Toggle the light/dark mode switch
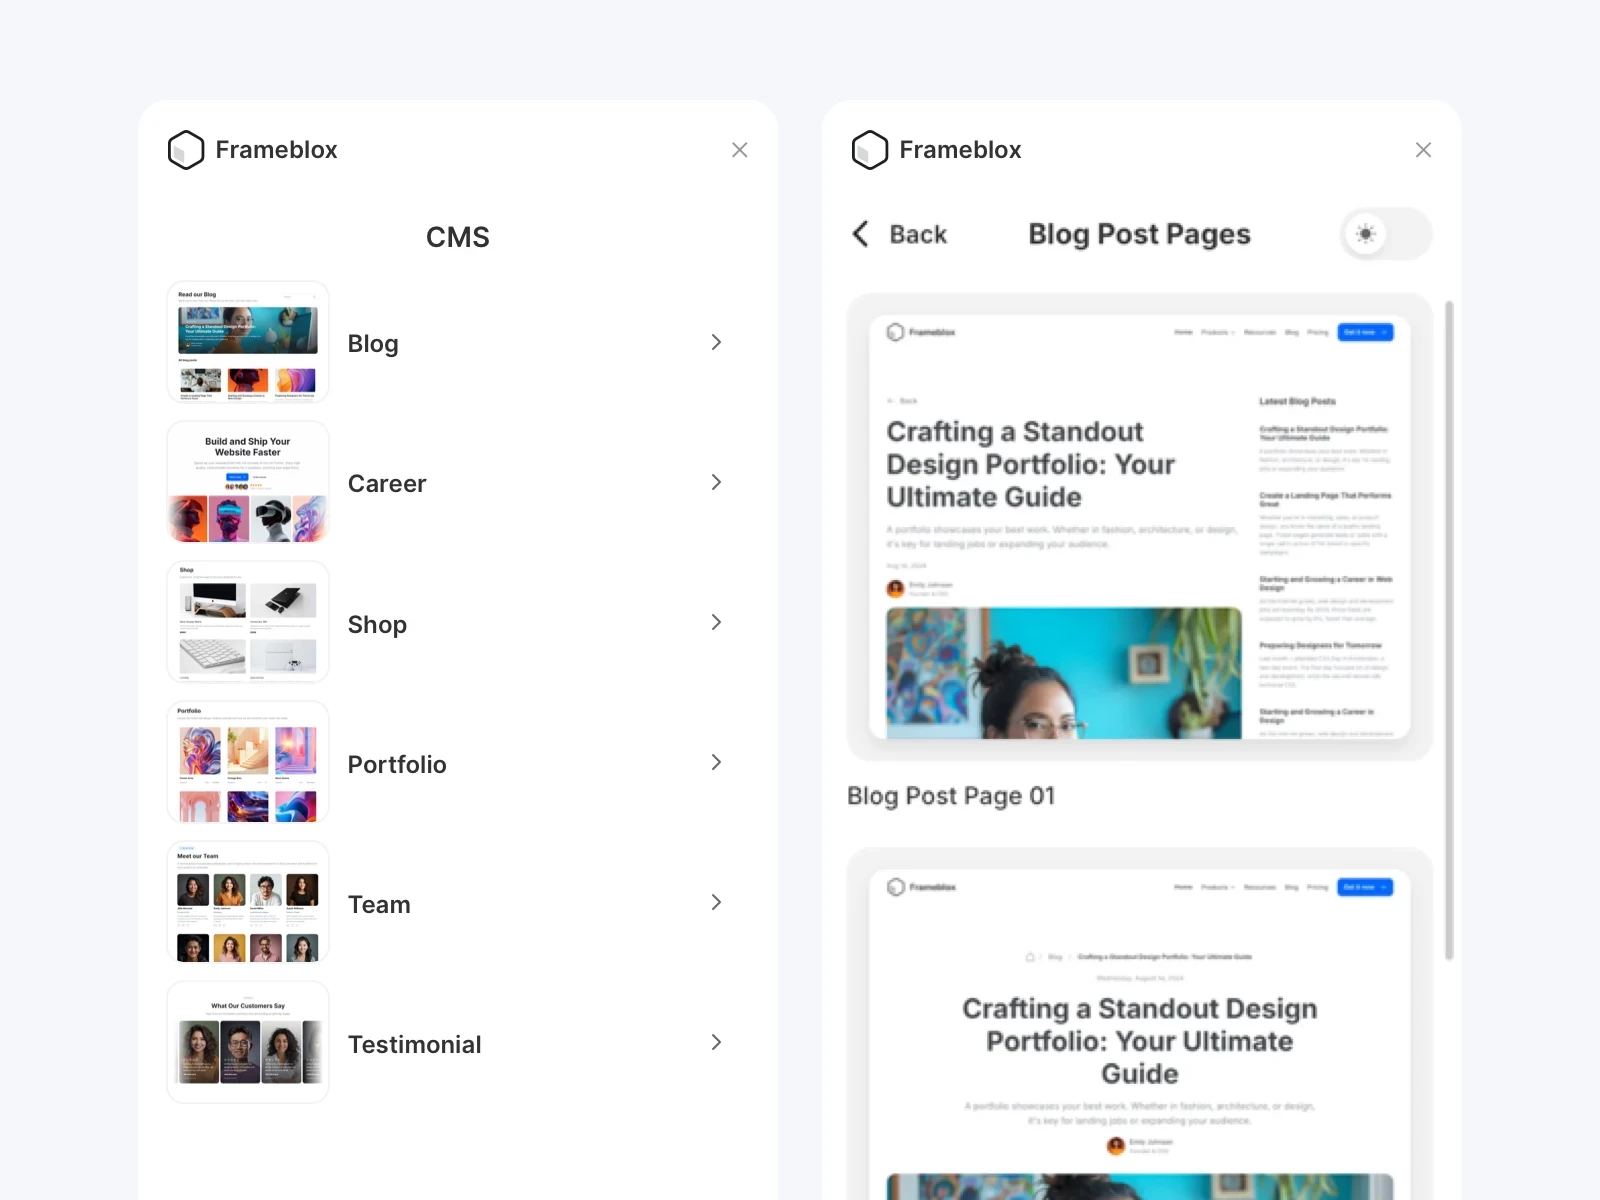This screenshot has height=1200, width=1600. pos(1386,234)
